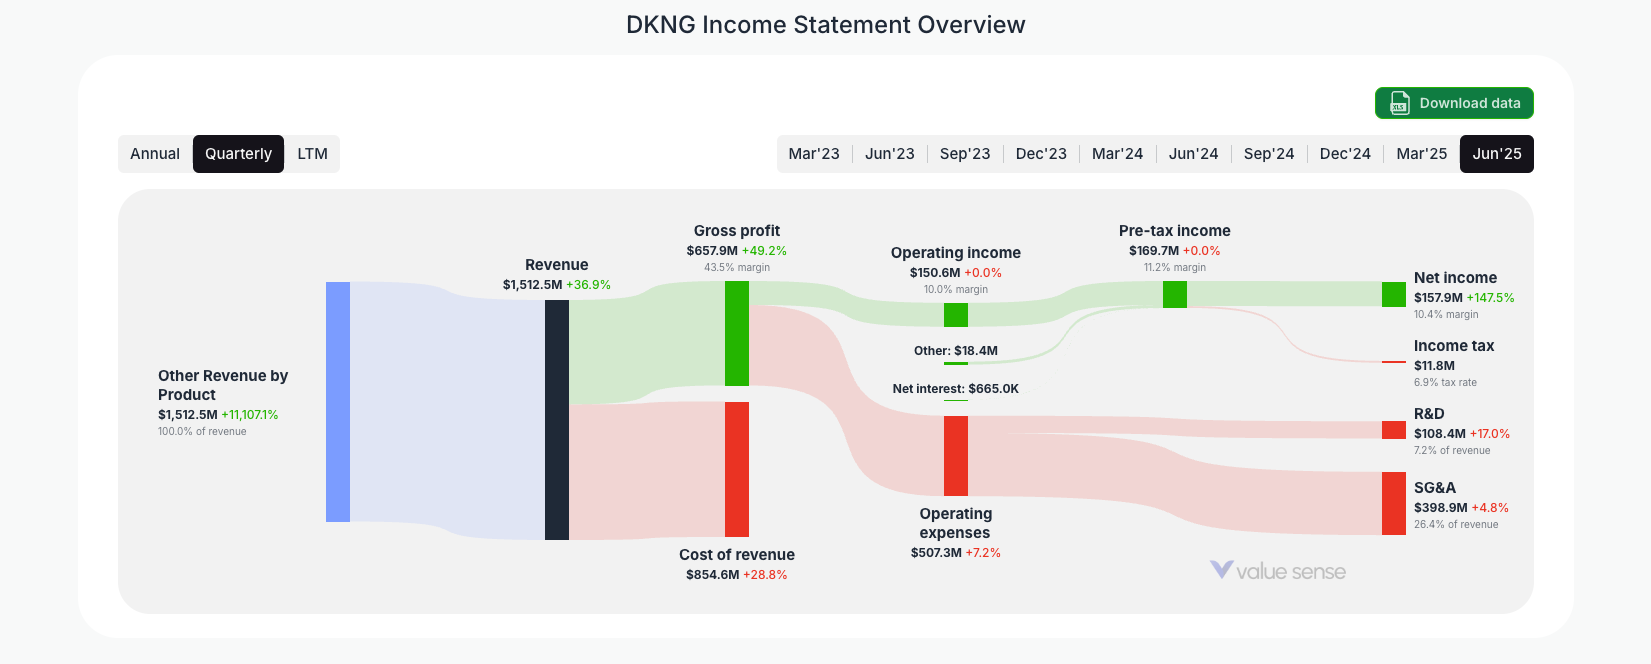
Task: Click the $157.9M +147.5% value
Action: [1464, 298]
